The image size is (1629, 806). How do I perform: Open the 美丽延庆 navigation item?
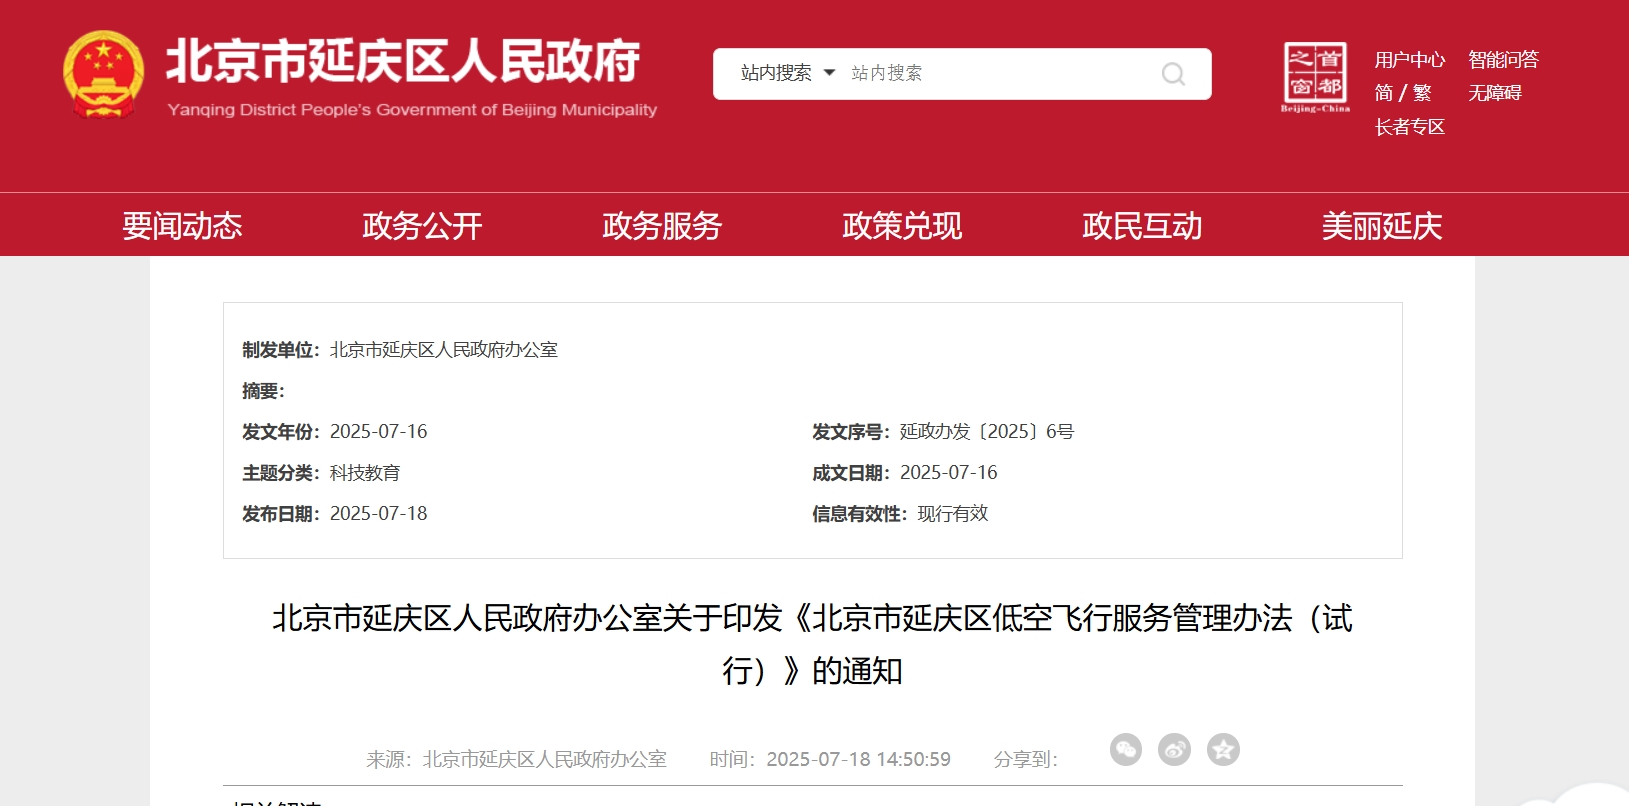(x=1382, y=226)
